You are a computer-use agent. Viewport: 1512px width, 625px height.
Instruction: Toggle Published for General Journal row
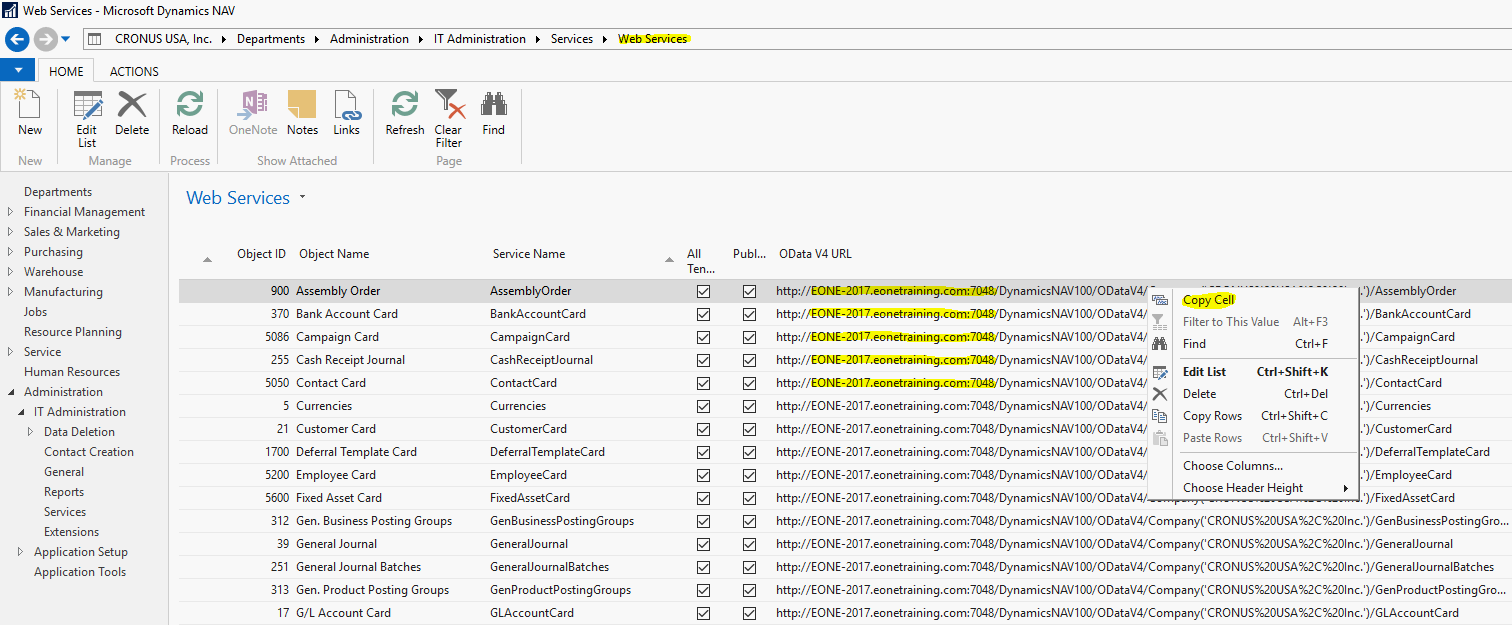tap(749, 544)
